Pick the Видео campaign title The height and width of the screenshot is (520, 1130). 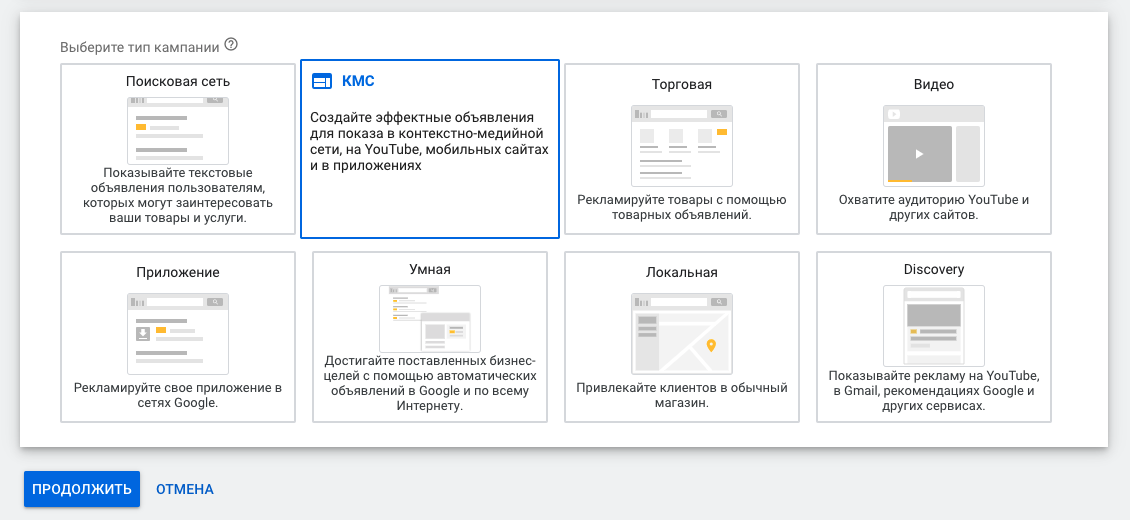point(933,84)
